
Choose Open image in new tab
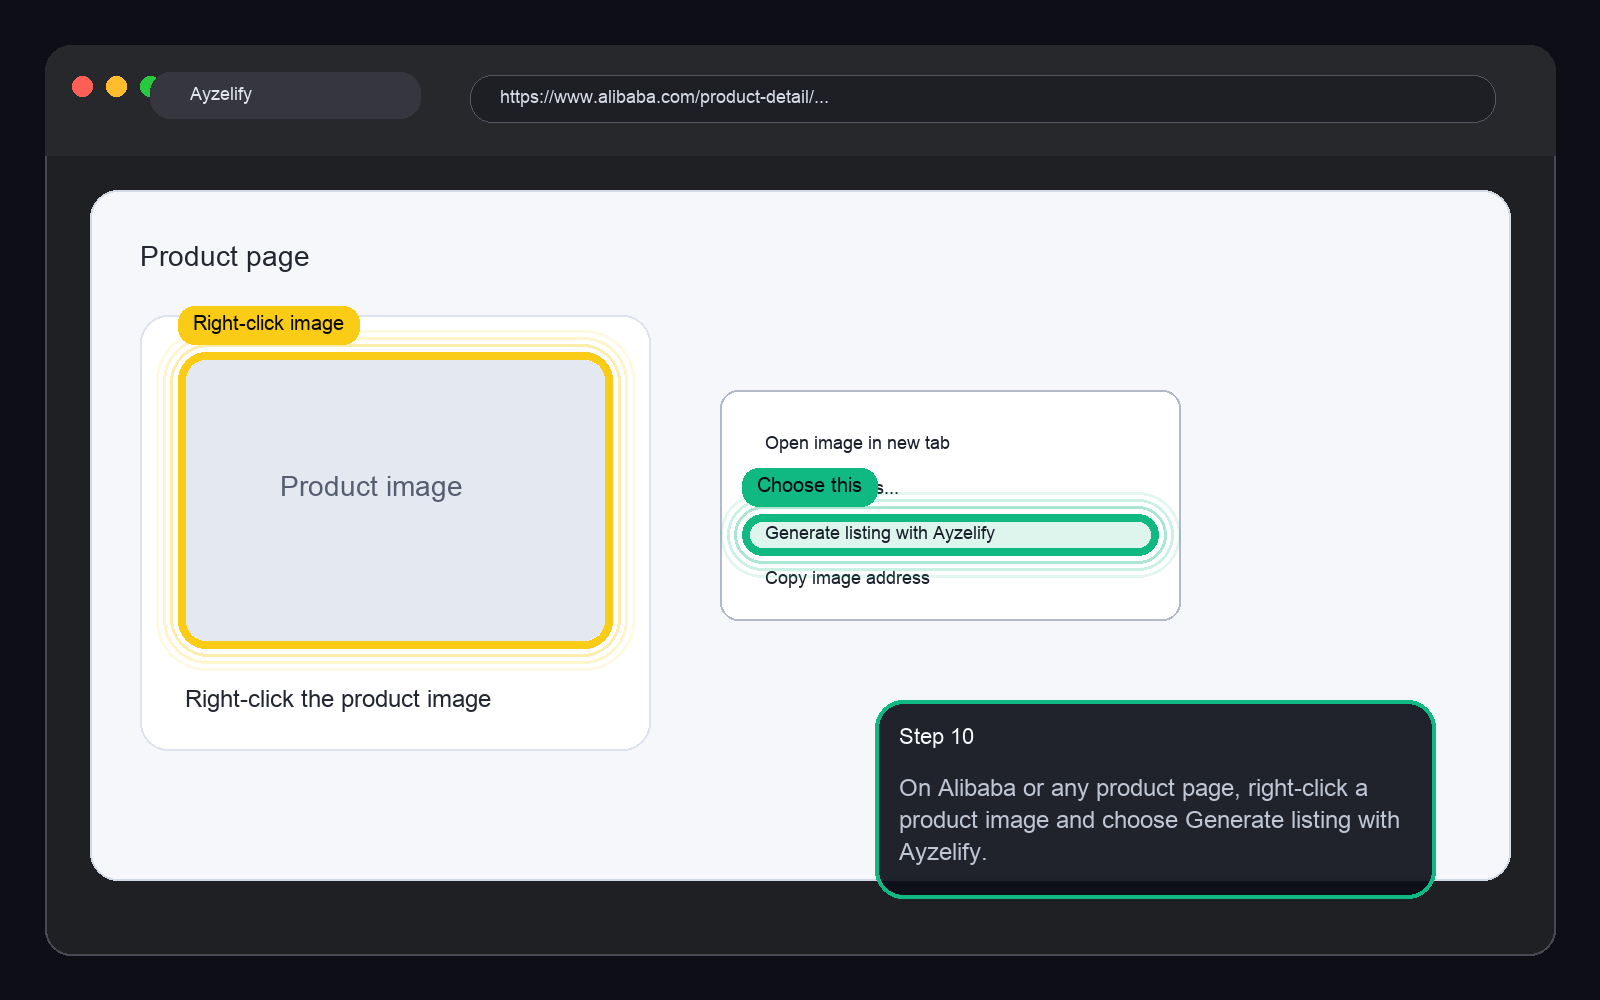[857, 443]
